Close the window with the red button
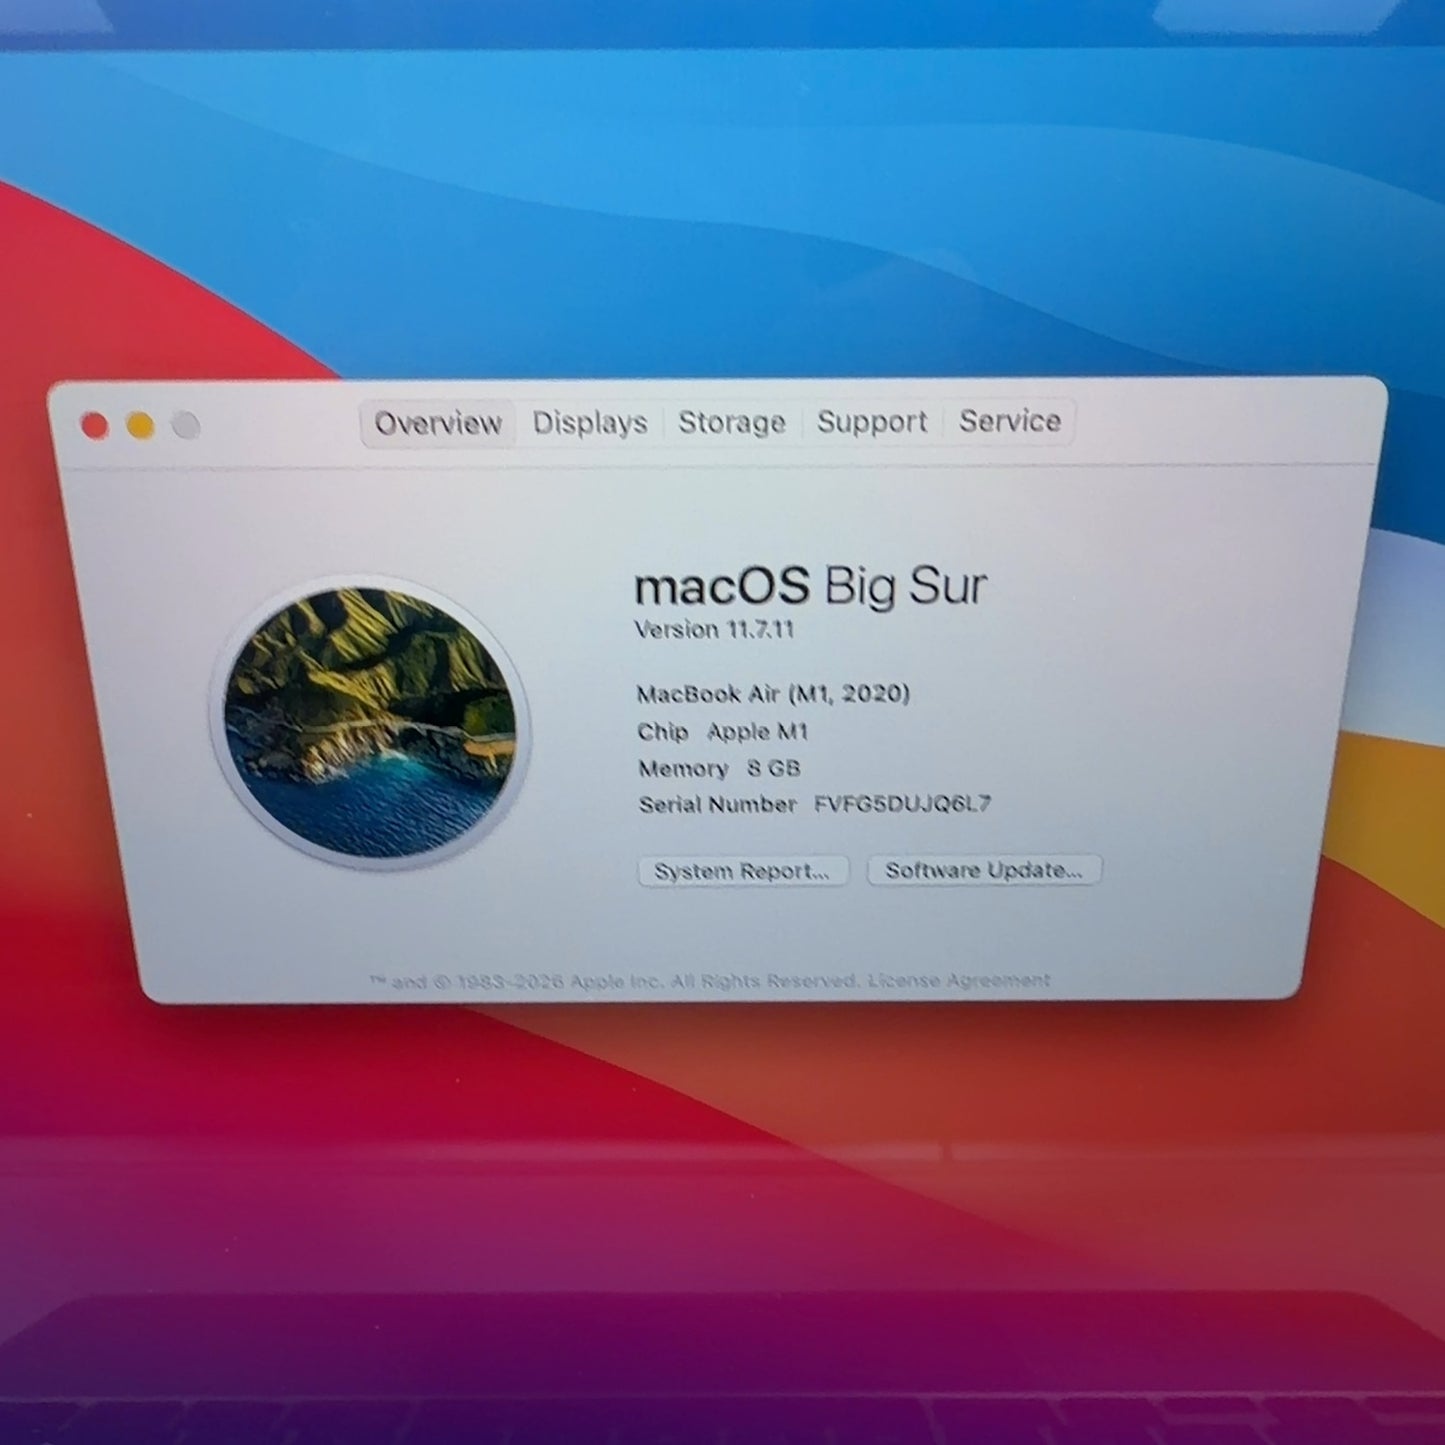 tap(95, 427)
